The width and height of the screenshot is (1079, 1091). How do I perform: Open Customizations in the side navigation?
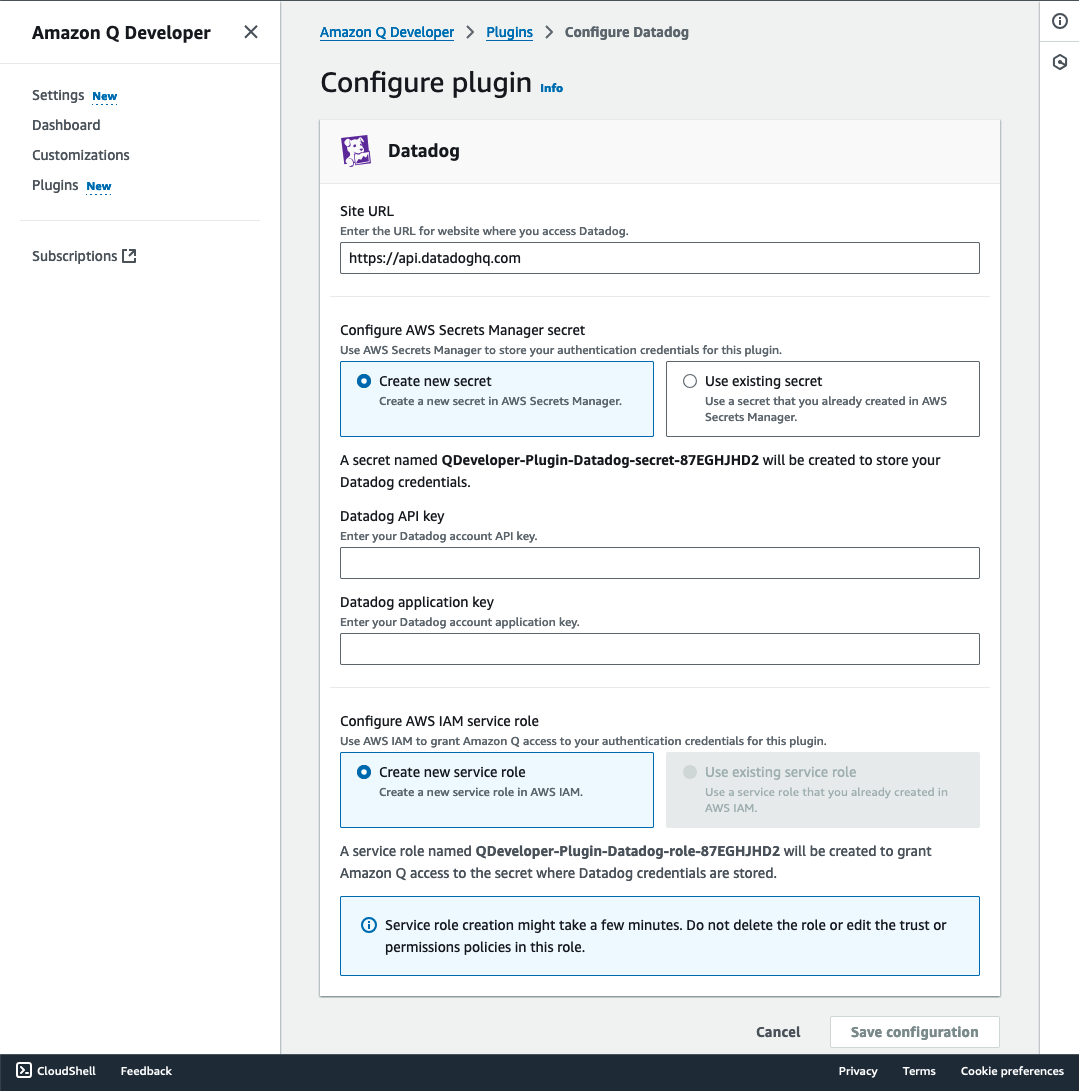tap(81, 155)
